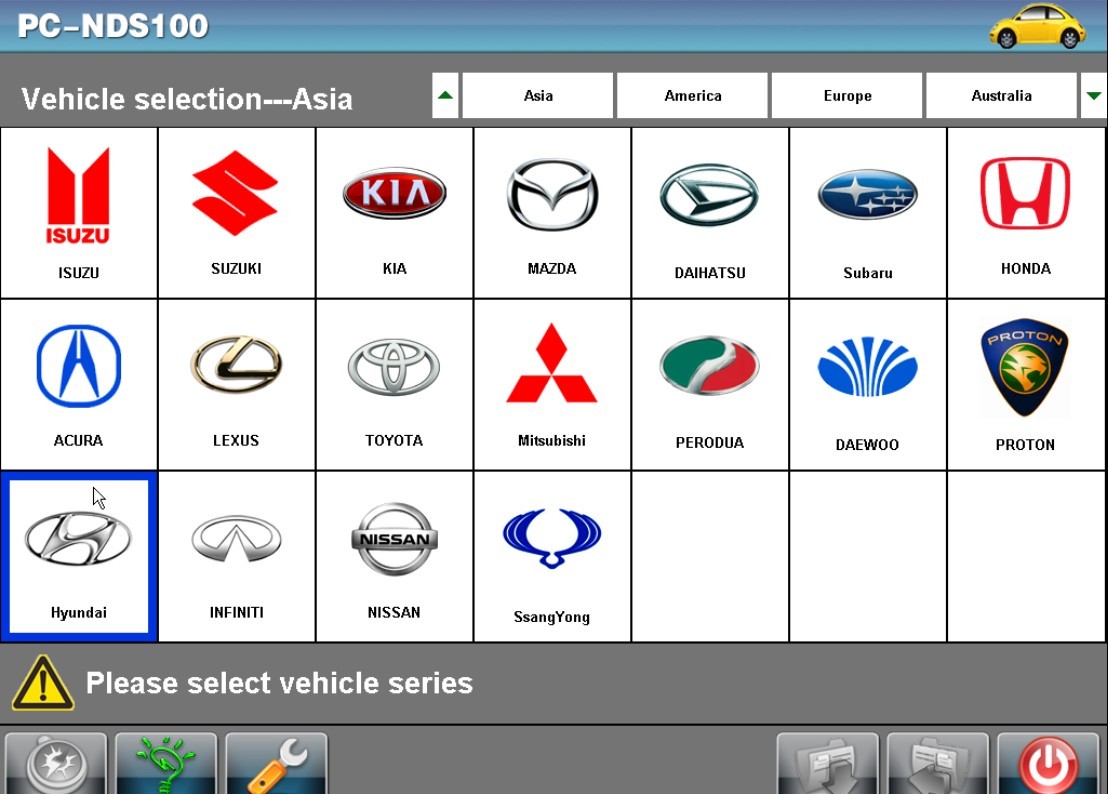Select the DAEWOO vehicle brand
Viewport: 1108px width, 794px height.
click(x=868, y=385)
